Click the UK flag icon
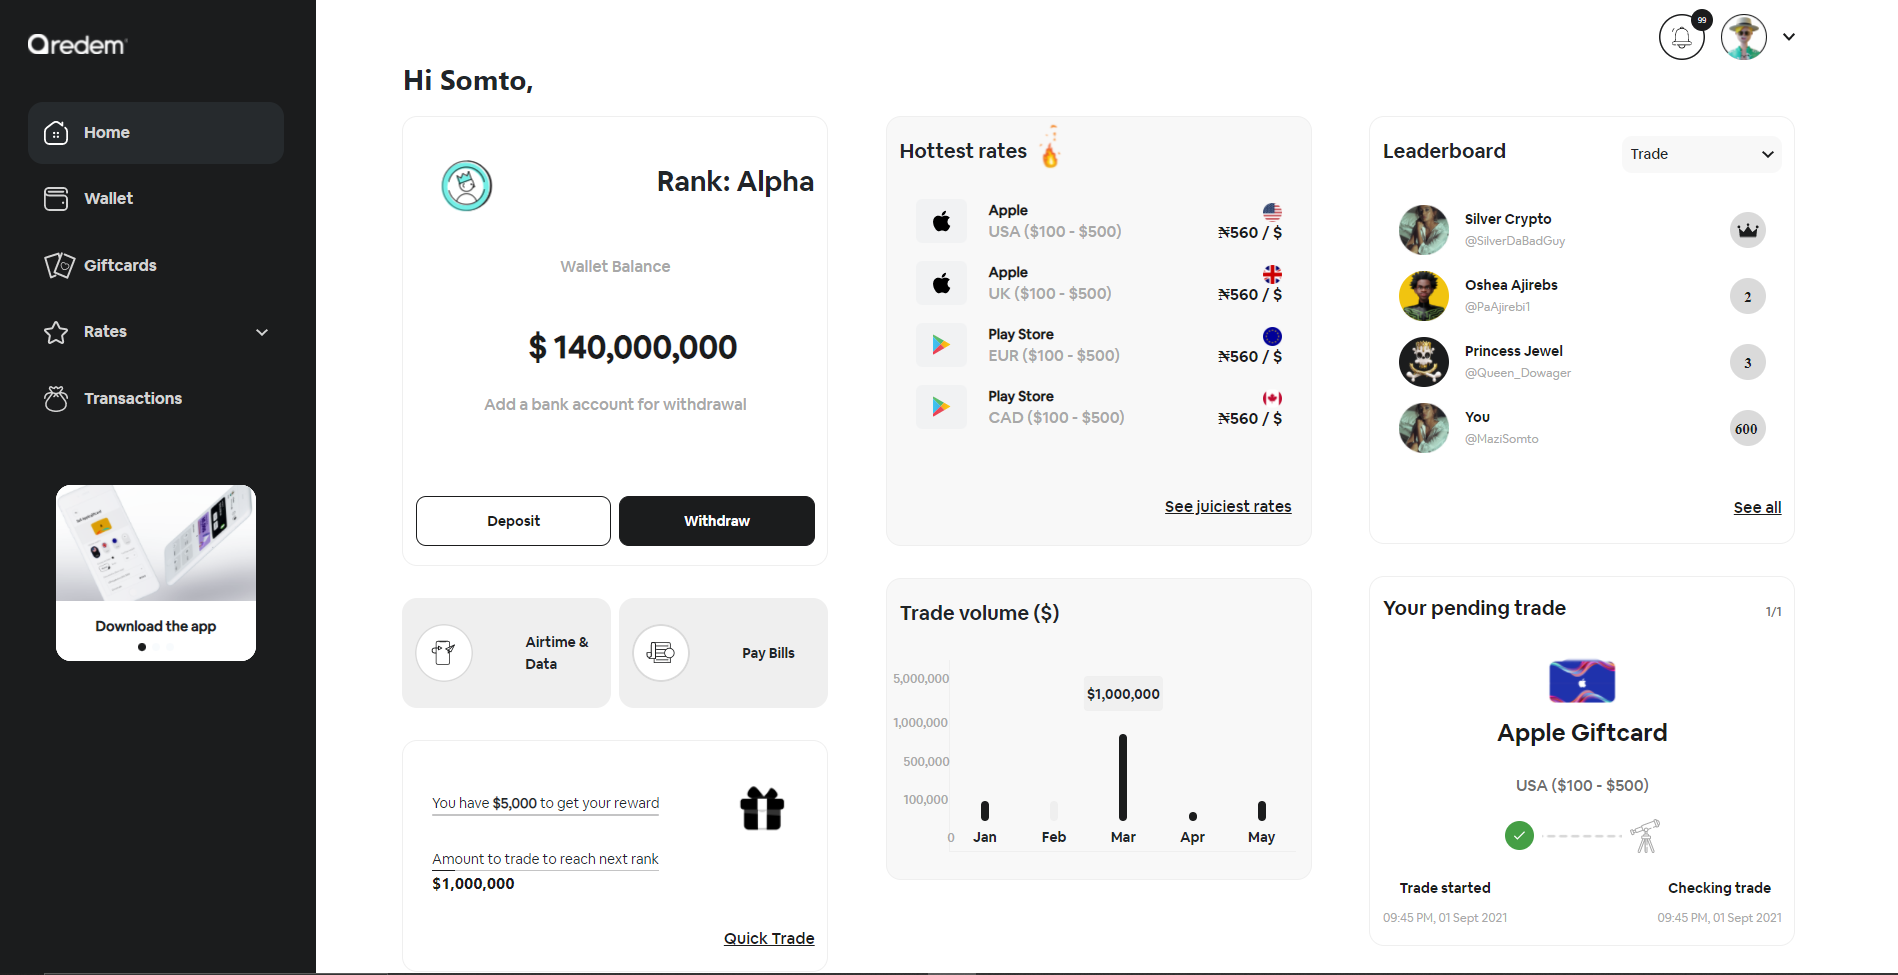This screenshot has width=1898, height=975. (1272, 274)
